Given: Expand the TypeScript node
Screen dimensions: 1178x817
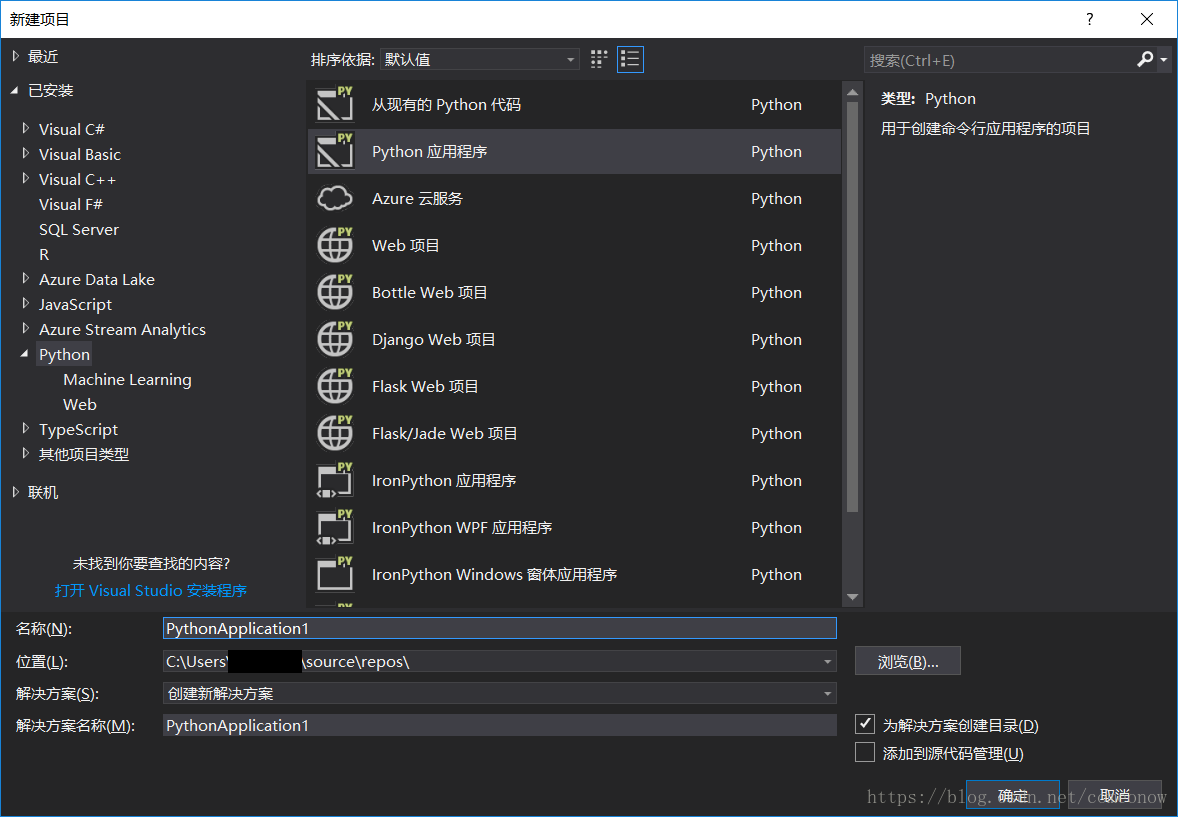Looking at the screenshot, I should pyautogui.click(x=26, y=428).
